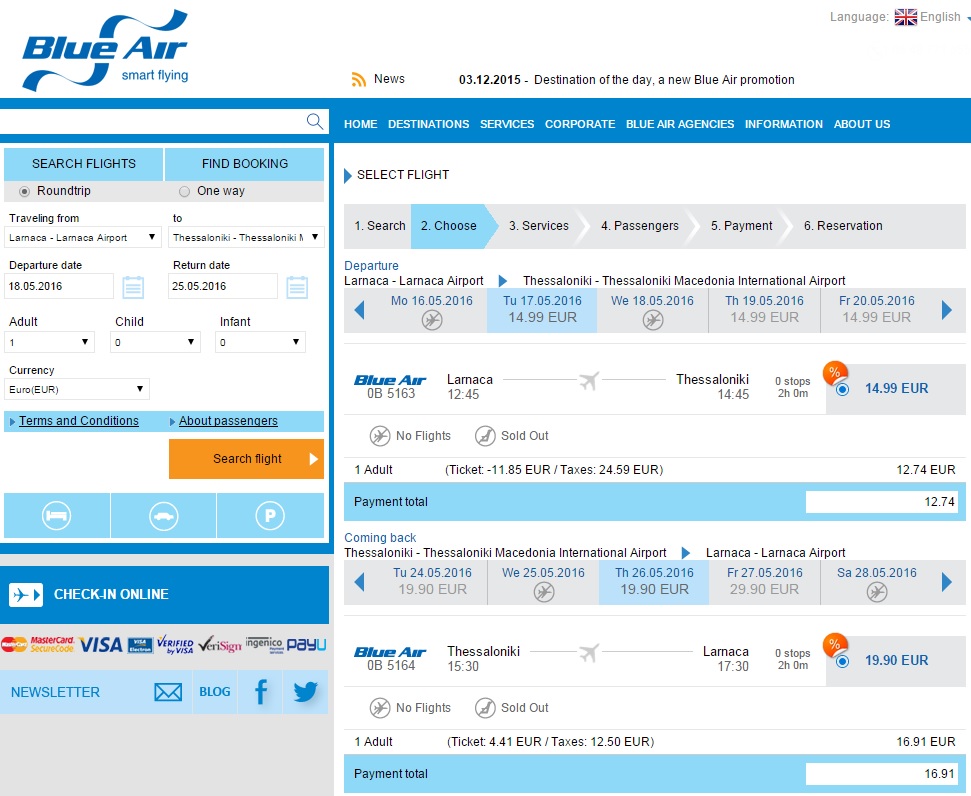Open the HOME menu item
This screenshot has width=971, height=796.
360,124
